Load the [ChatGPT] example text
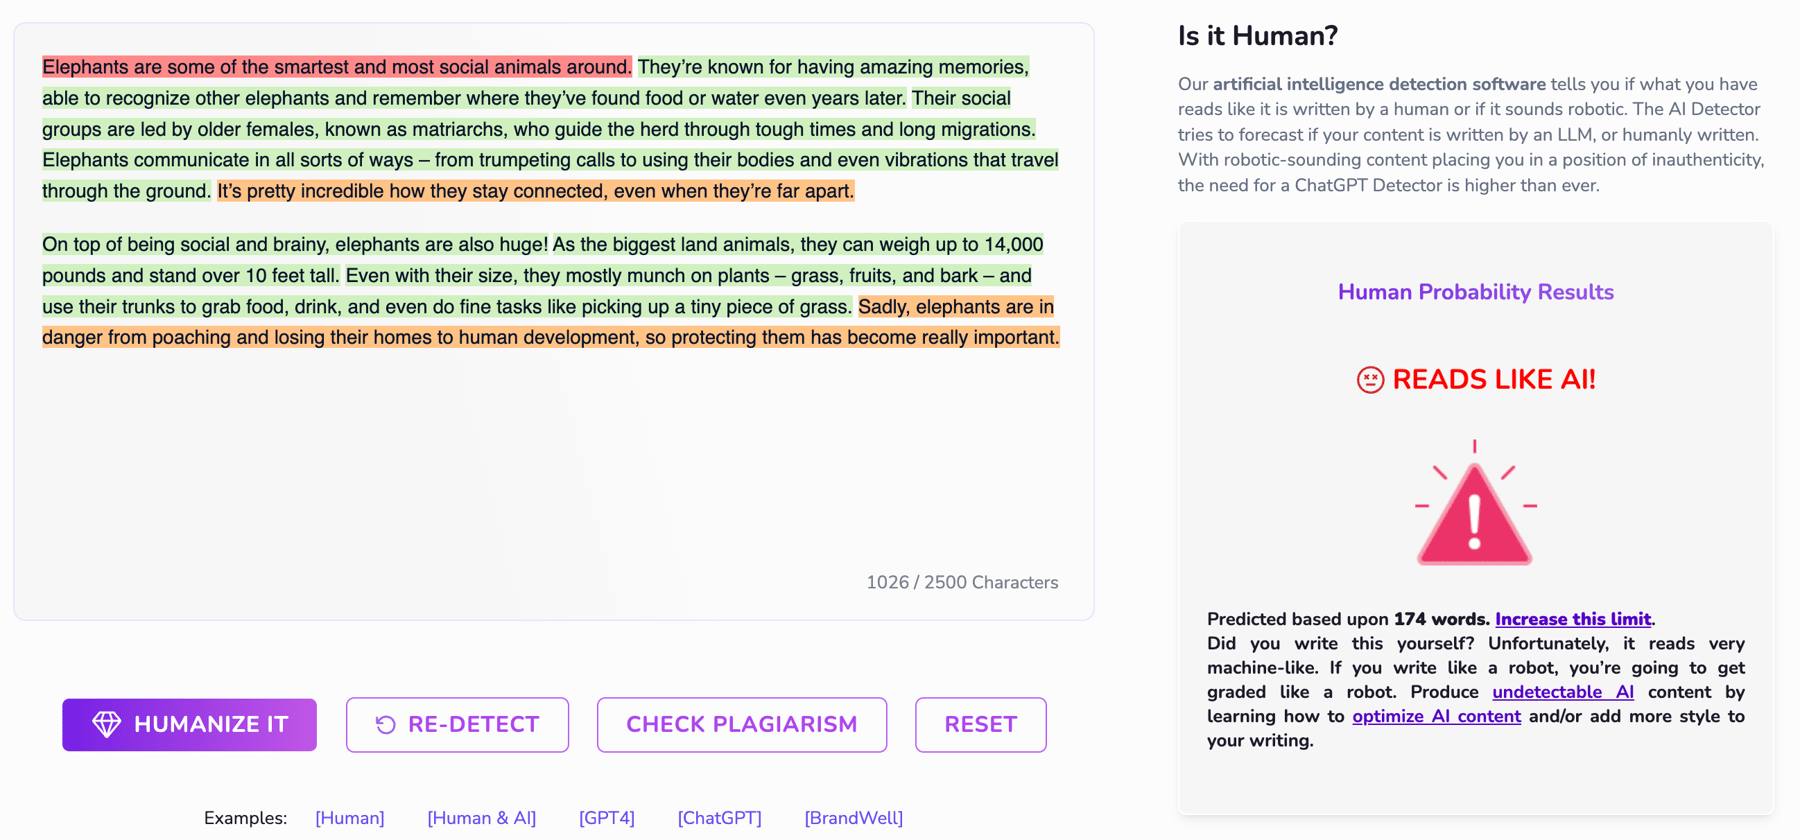Viewport: 1800px width, 840px height. 720,818
